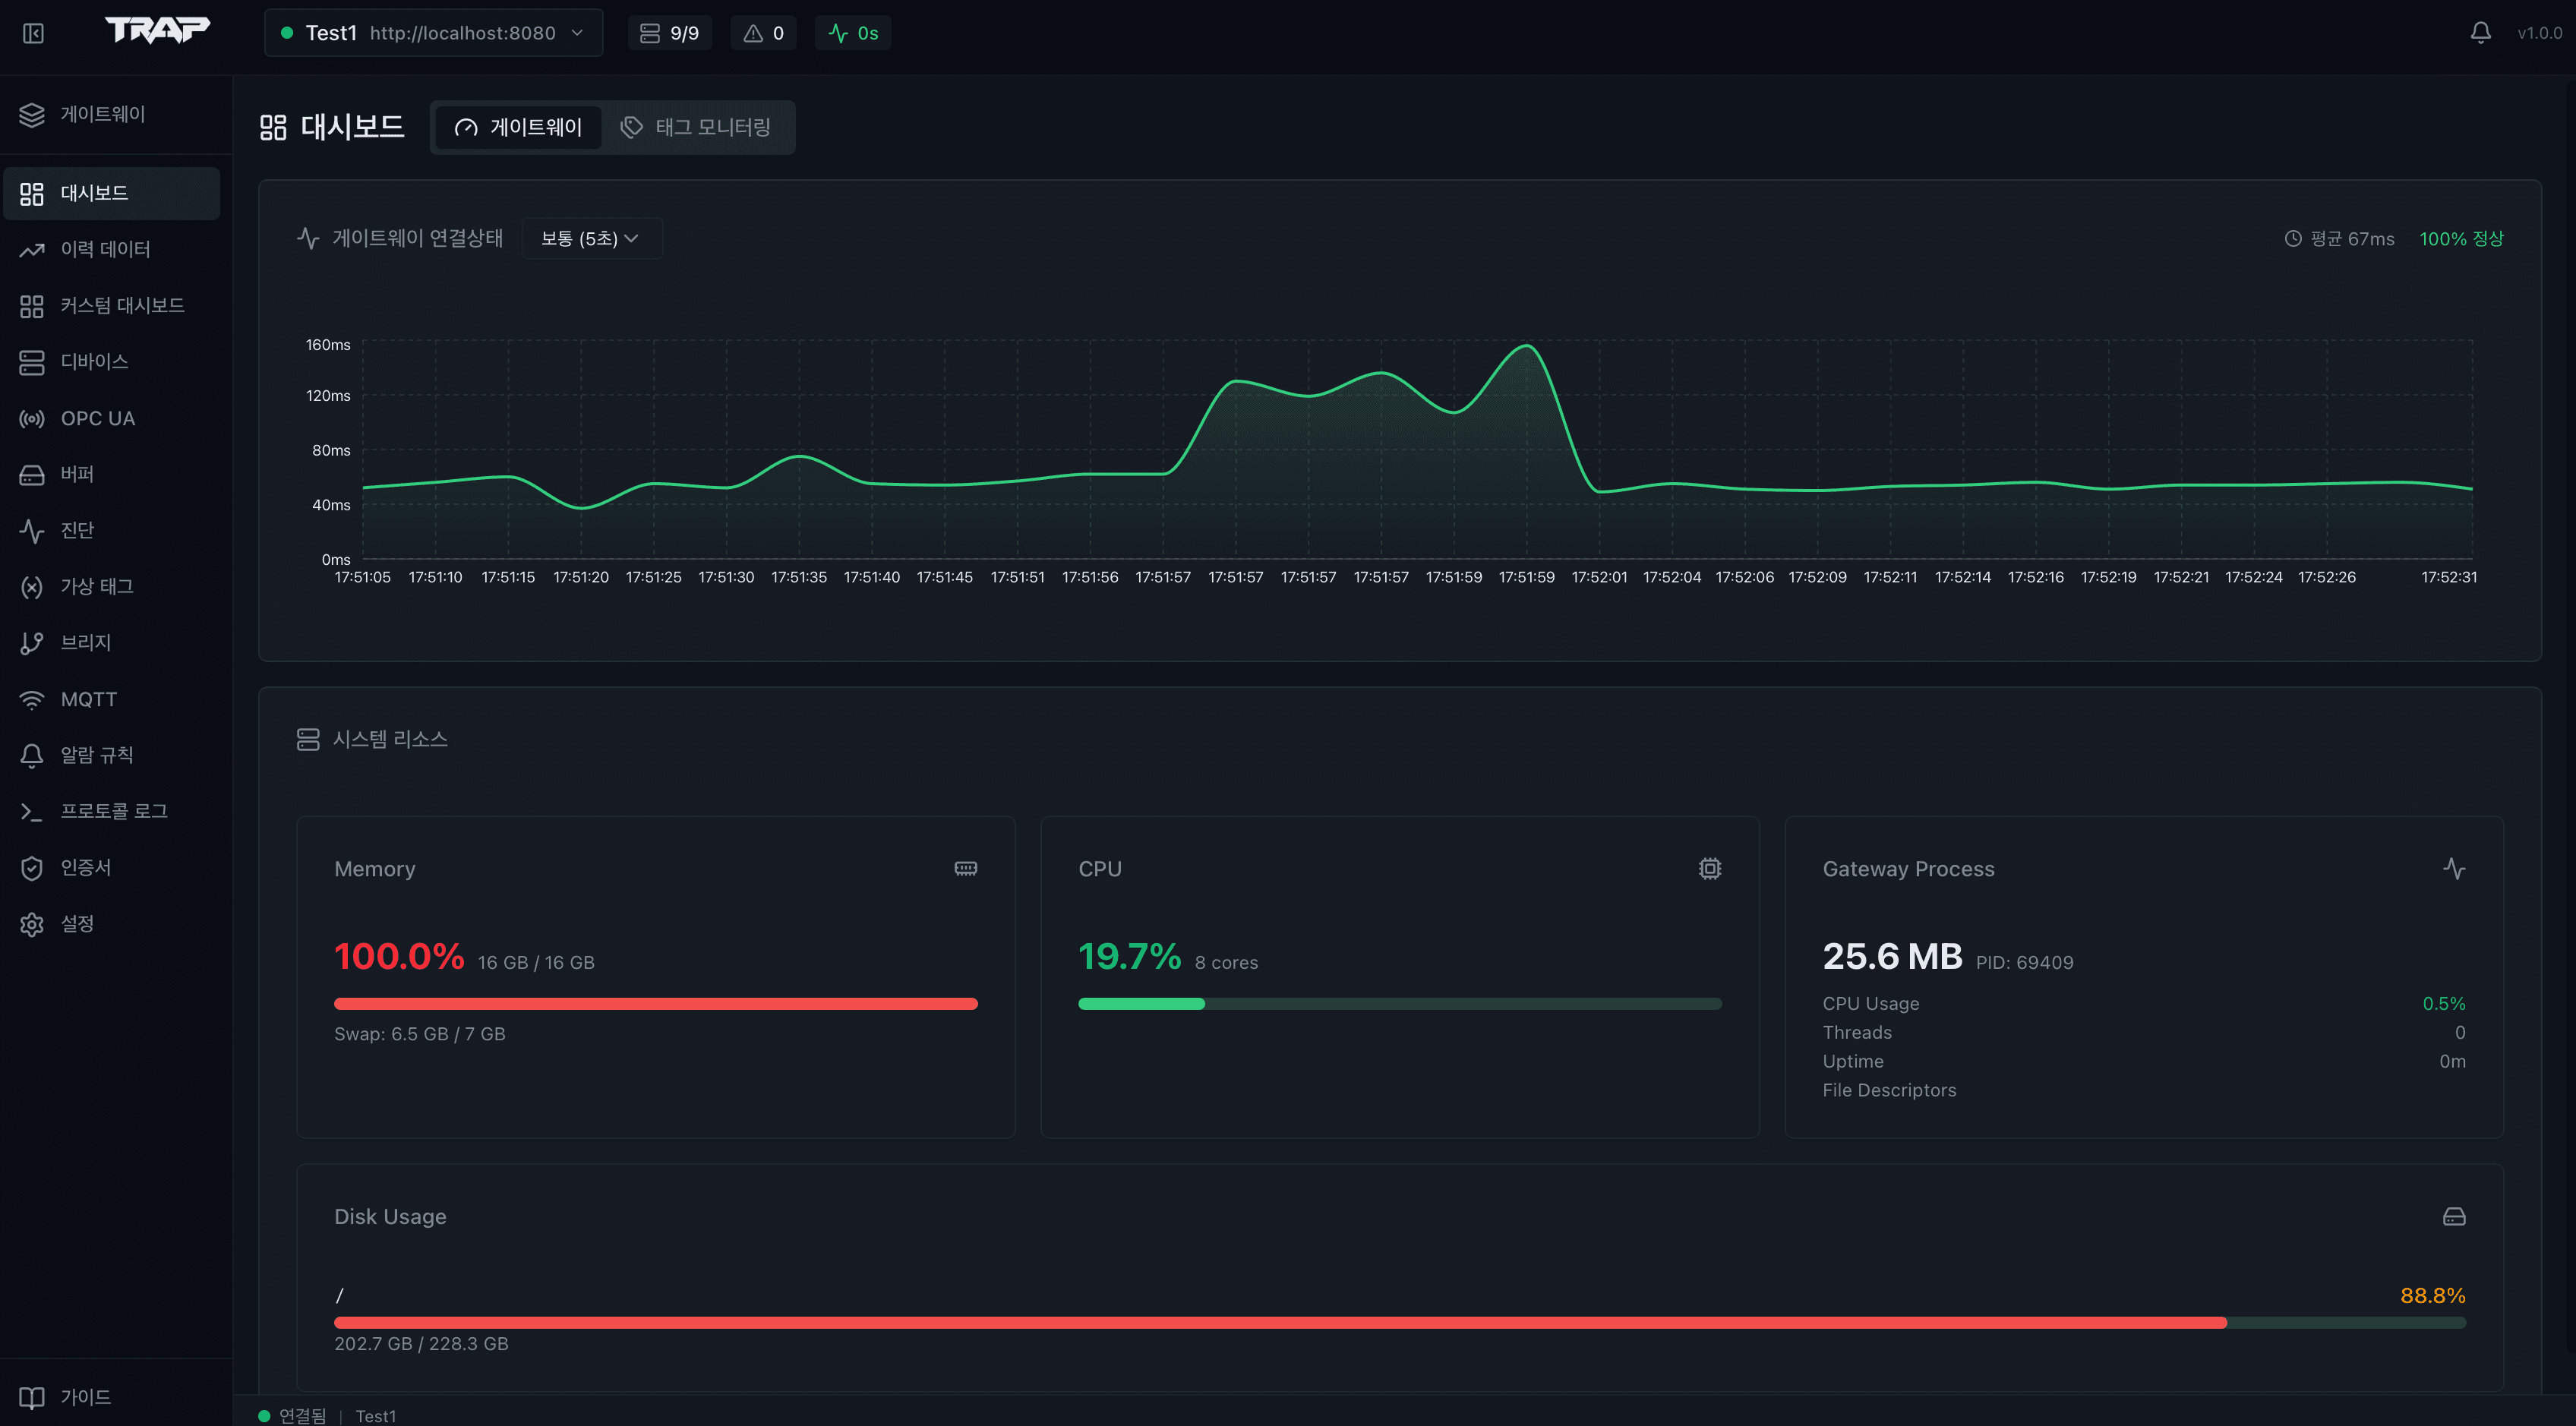Click the 88.8% disk percentage

point(2433,1296)
